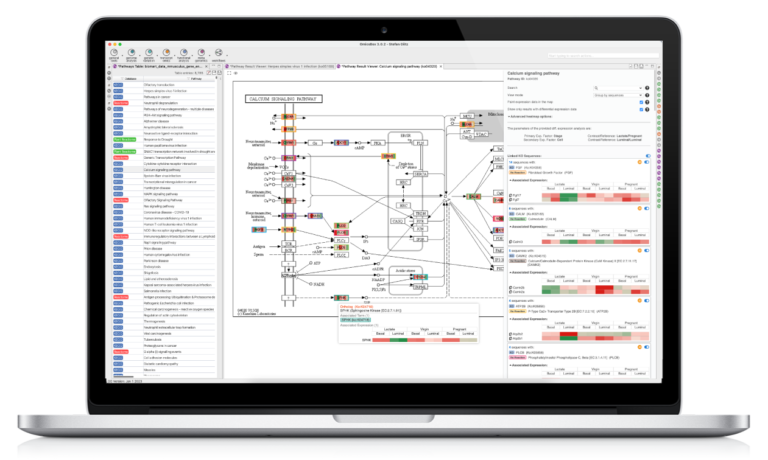Image resolution: width=768 pixels, height=460 pixels.
Task: Open the Search combo box dropdown arrow
Action: click(640, 88)
